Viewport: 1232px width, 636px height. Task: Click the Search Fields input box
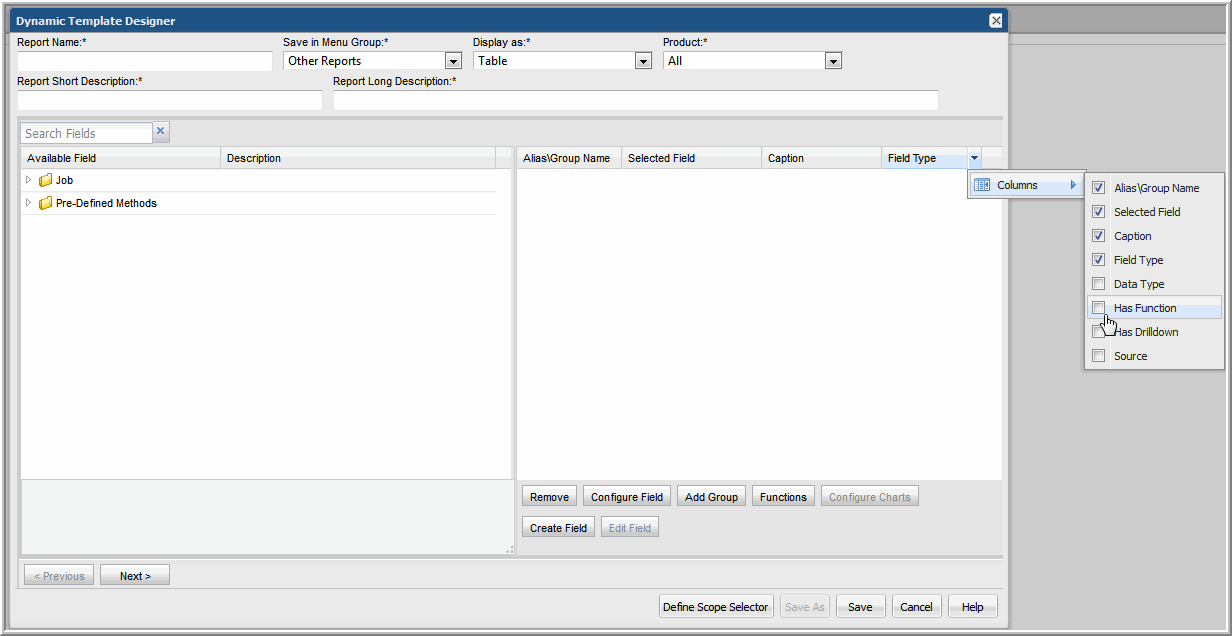pyautogui.click(x=87, y=133)
